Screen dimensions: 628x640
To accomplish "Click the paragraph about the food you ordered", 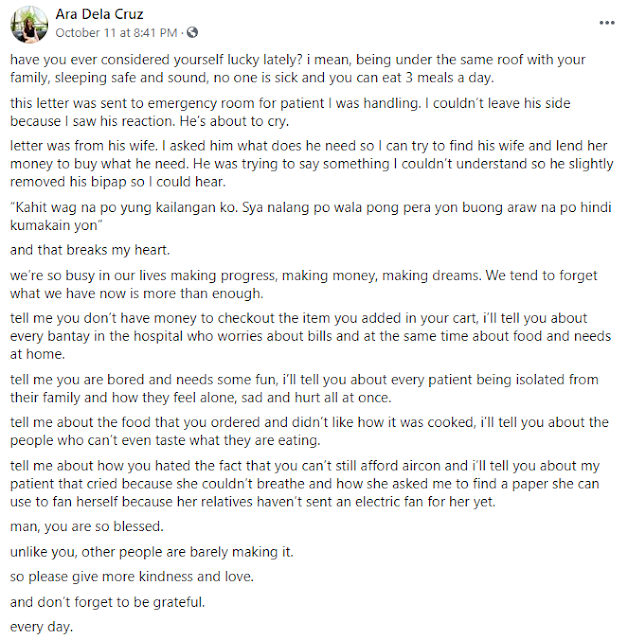I will click(x=300, y=432).
